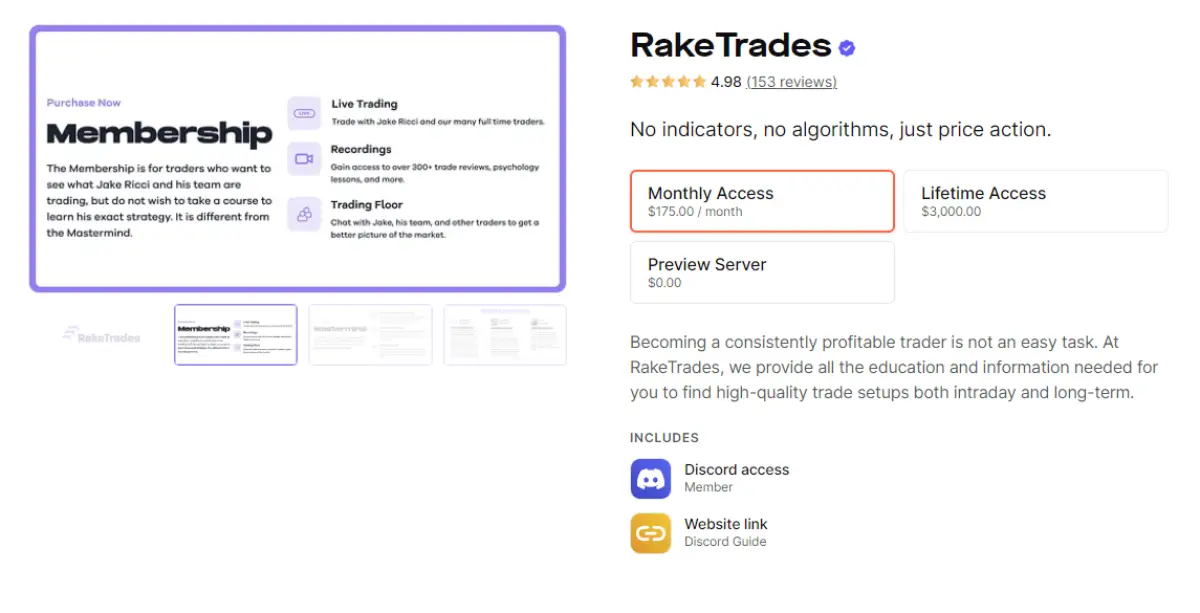Click the Trading Floor people icon

click(304, 214)
